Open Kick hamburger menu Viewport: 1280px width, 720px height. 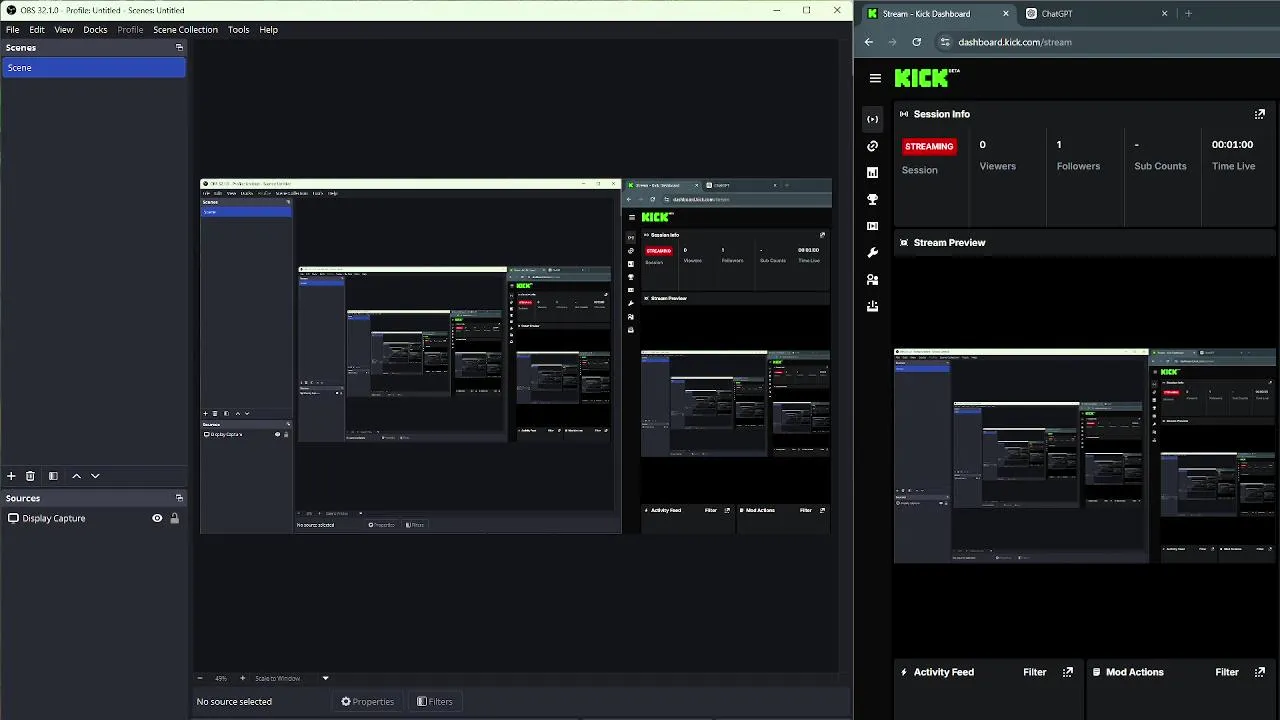point(875,78)
